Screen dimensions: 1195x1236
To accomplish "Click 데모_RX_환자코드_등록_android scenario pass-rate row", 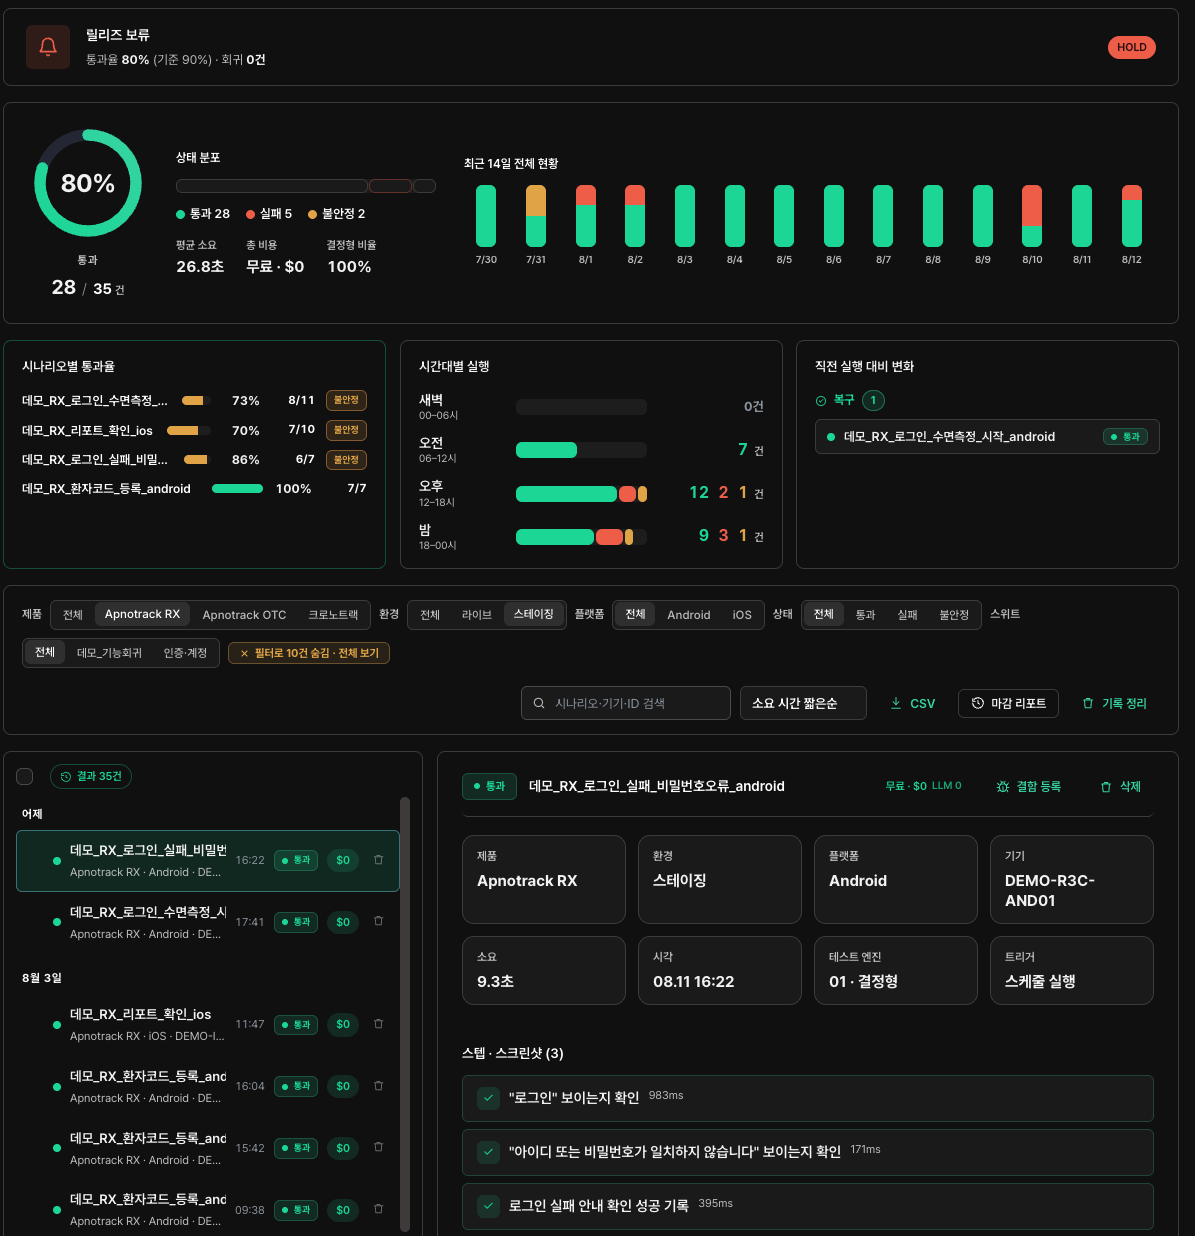I will click(x=194, y=489).
